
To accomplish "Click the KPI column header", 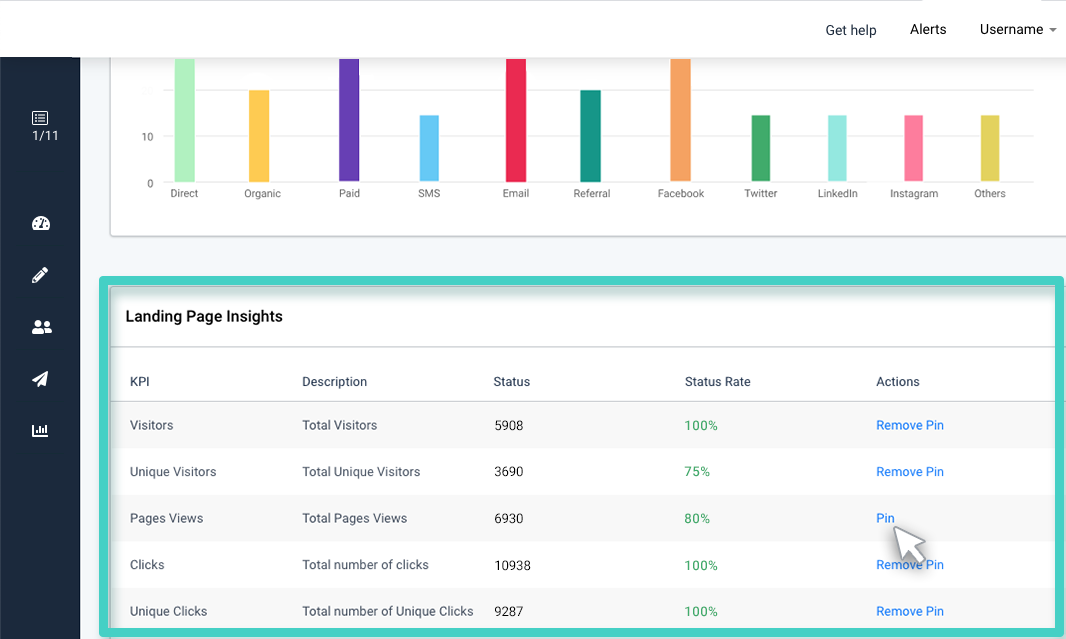I will (139, 382).
